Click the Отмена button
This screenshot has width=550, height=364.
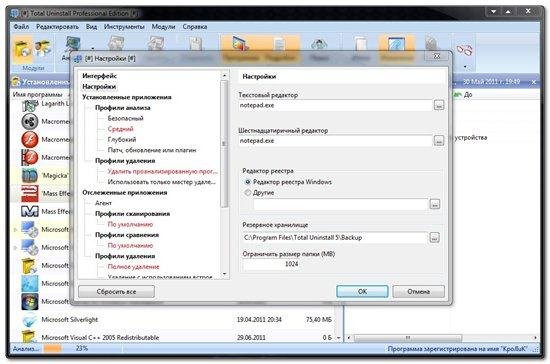point(418,291)
